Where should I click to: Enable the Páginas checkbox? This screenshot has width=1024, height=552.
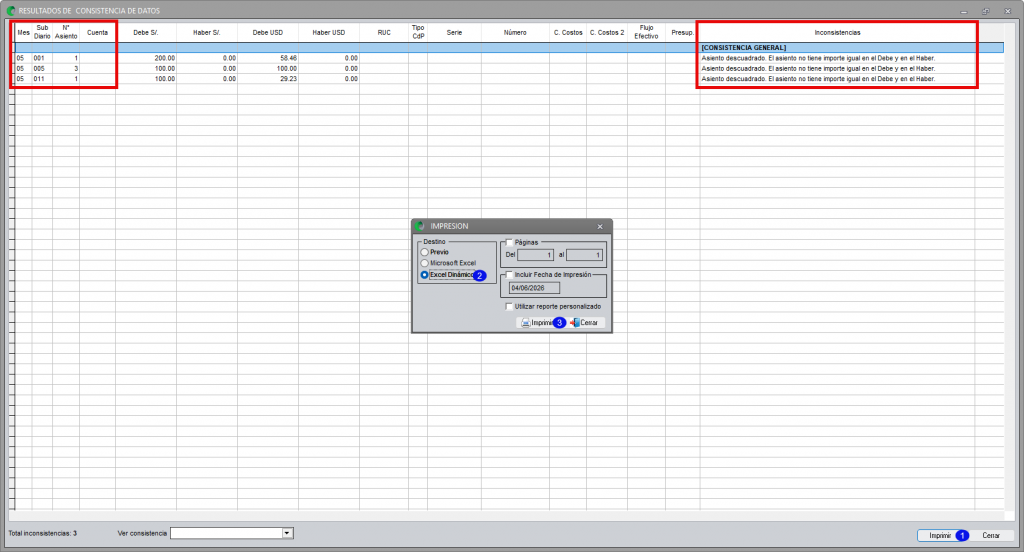point(509,242)
